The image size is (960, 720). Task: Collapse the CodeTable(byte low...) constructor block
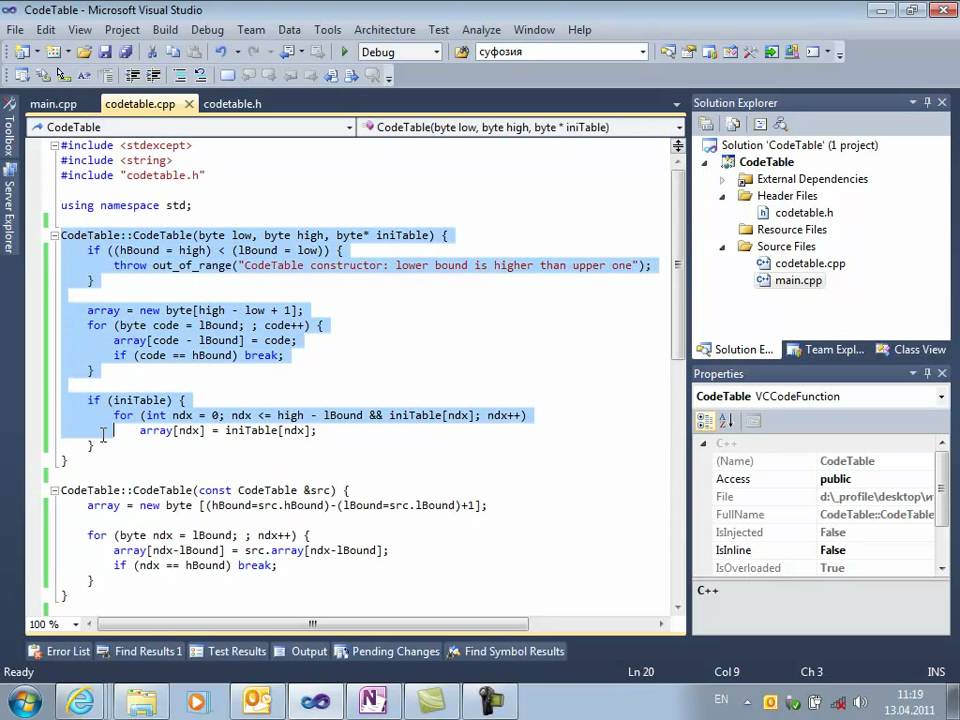54,236
